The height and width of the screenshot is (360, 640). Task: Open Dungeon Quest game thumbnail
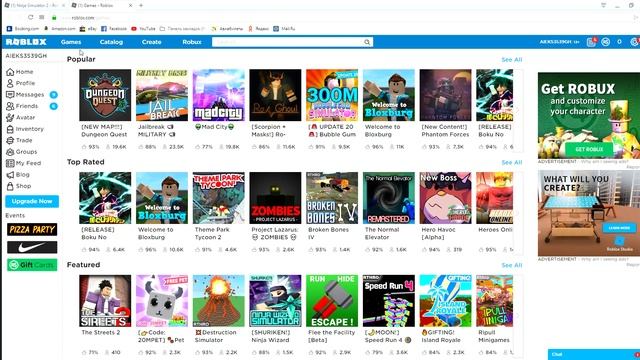[x=105, y=95]
